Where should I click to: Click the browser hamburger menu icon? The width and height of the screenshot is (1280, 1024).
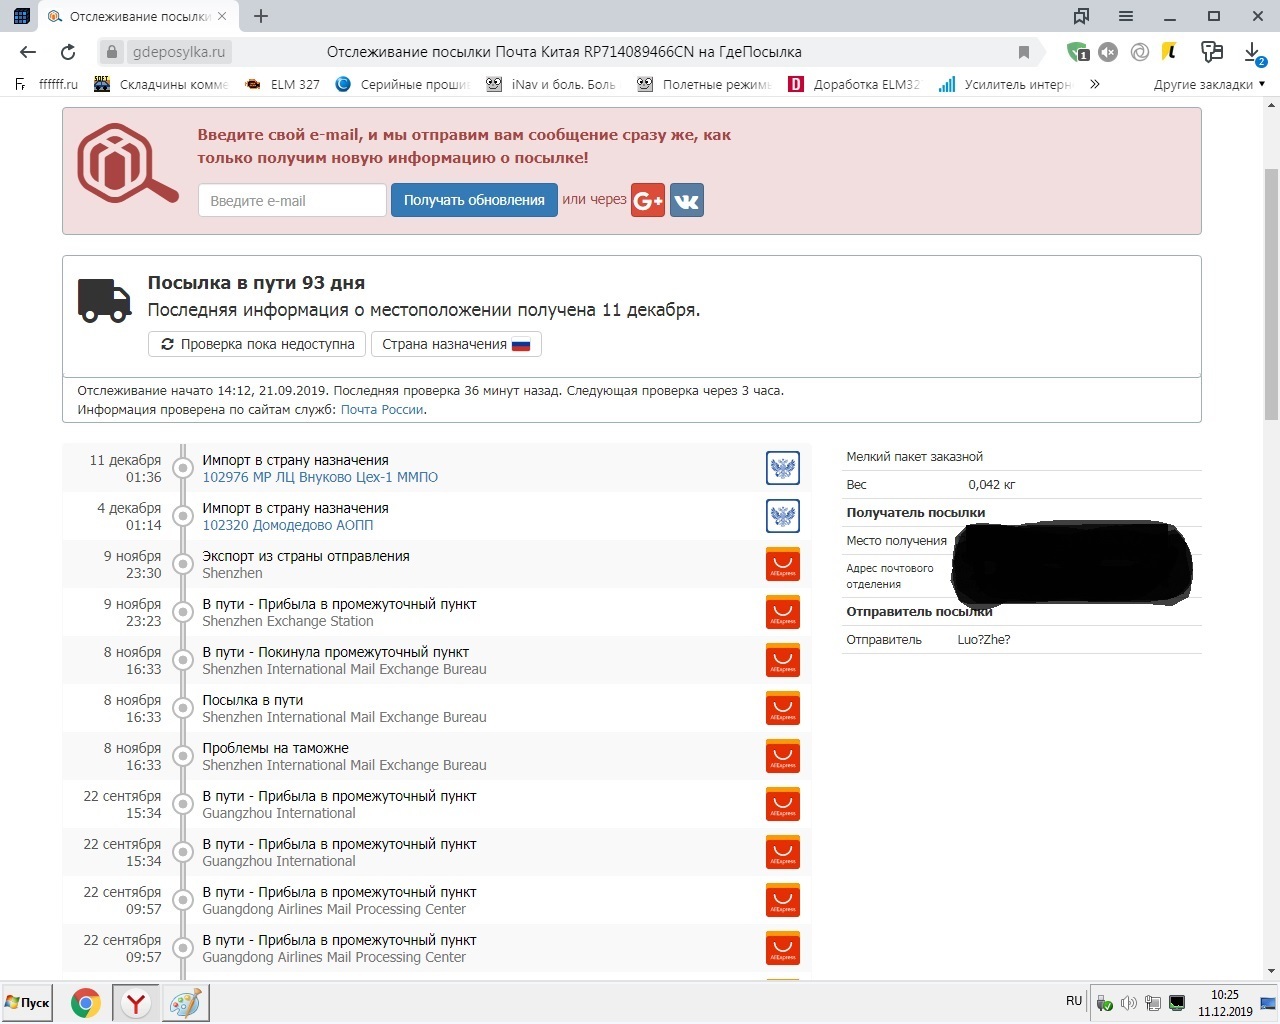[x=1126, y=16]
